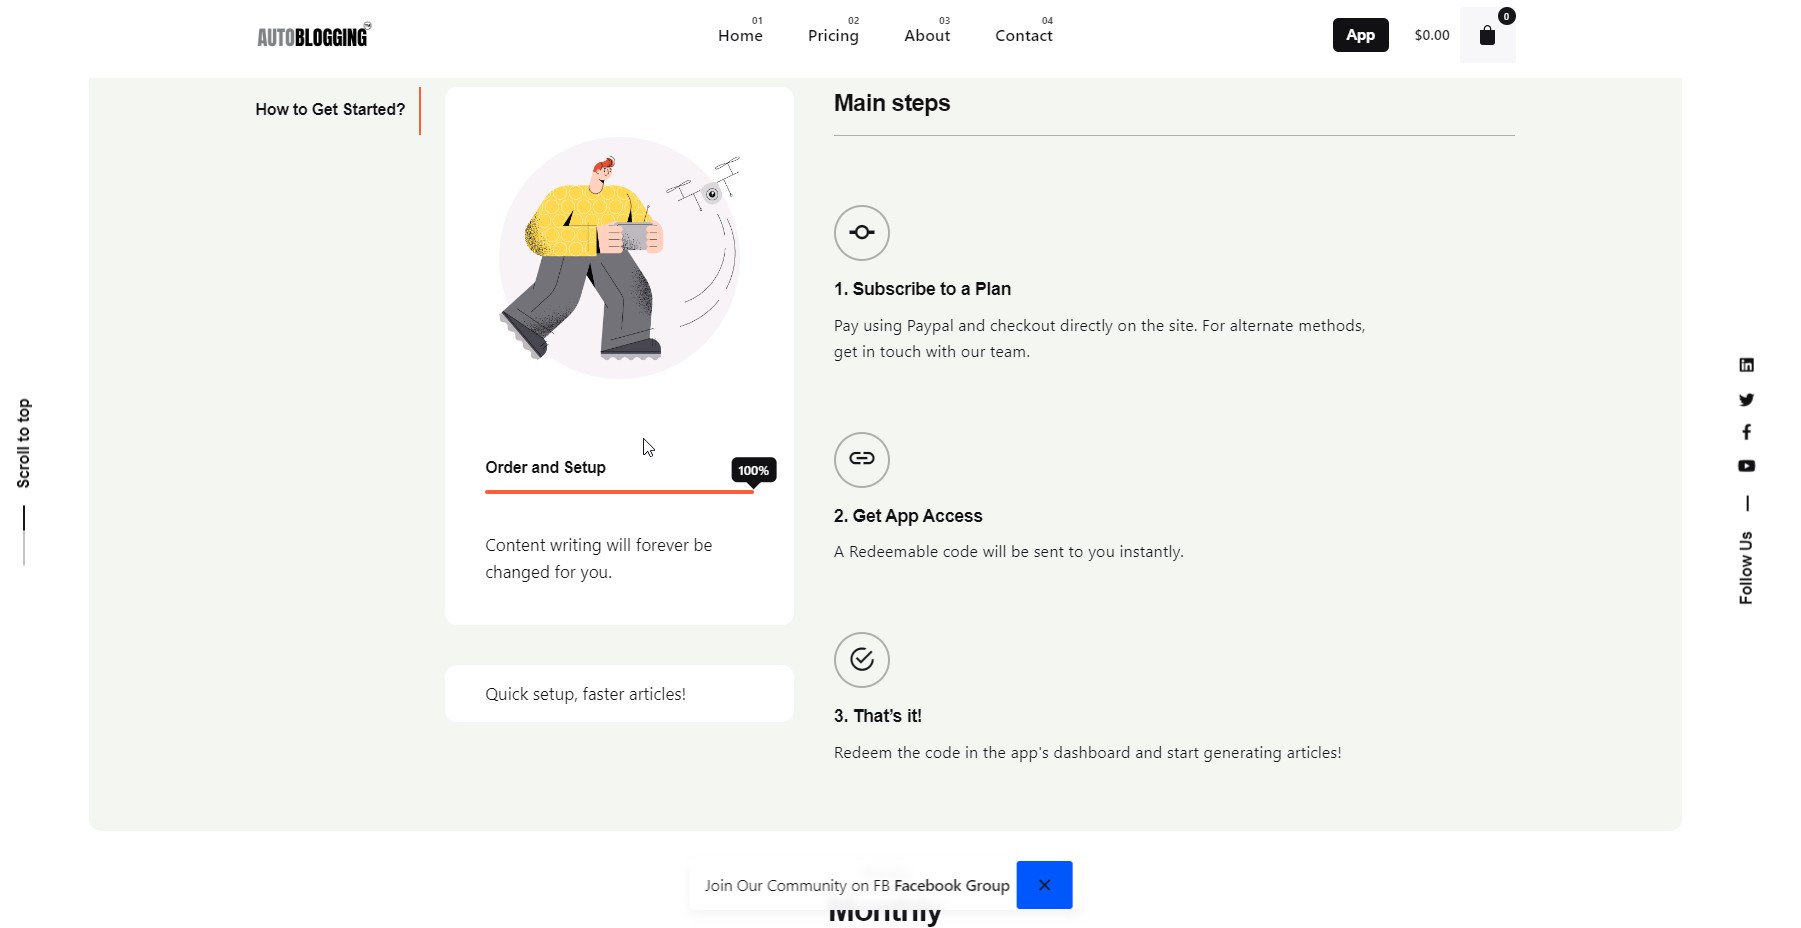Go to the Home menu item
This screenshot has width=1801, height=928.
[740, 35]
